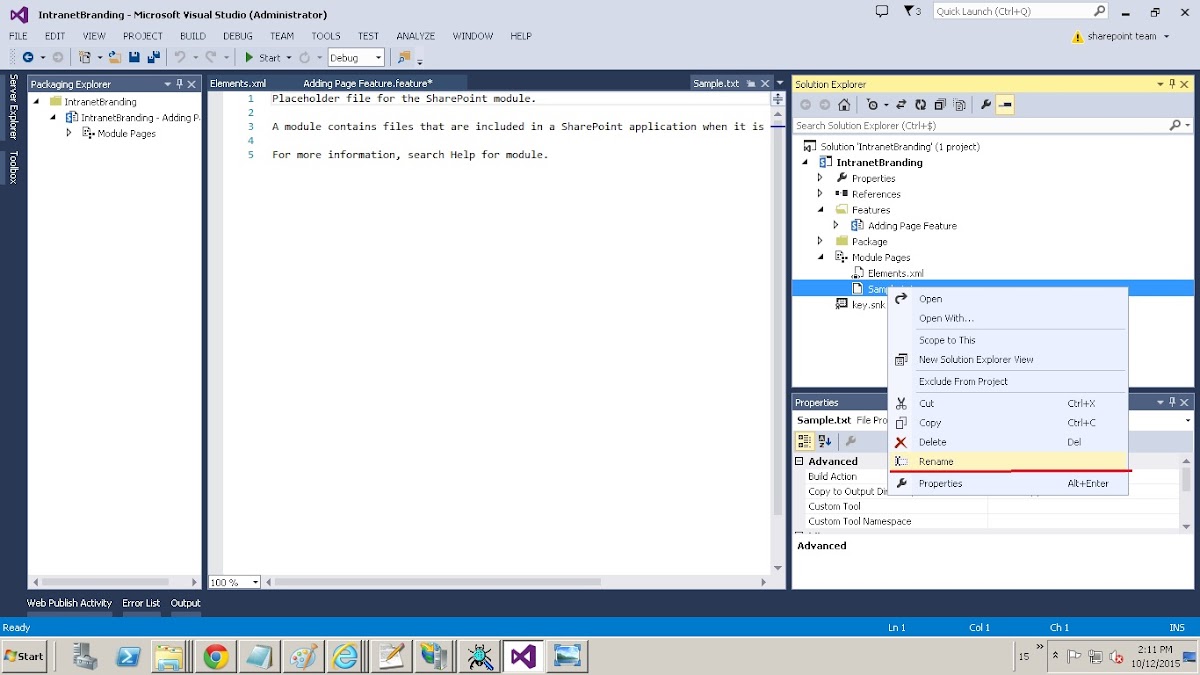The height and width of the screenshot is (675, 1200).
Task: Open the Toolbox side tab
Action: point(14,167)
